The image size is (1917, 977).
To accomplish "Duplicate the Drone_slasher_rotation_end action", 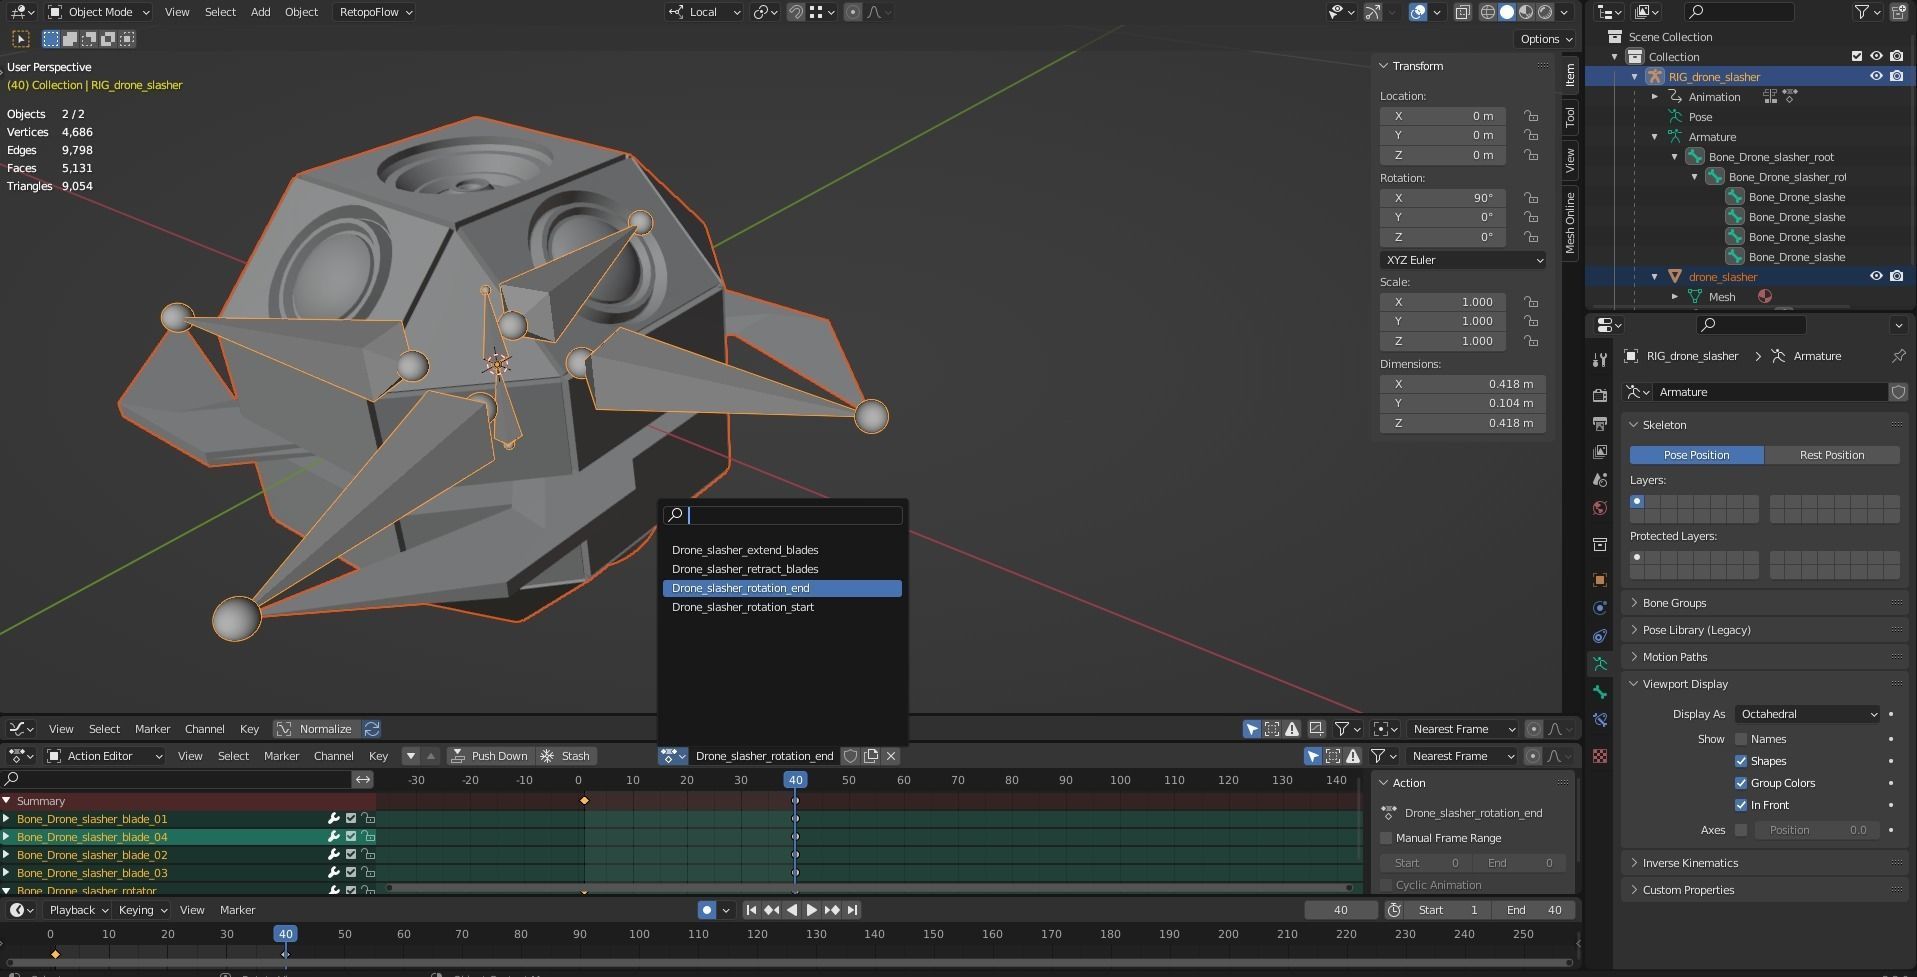I will click(x=871, y=756).
